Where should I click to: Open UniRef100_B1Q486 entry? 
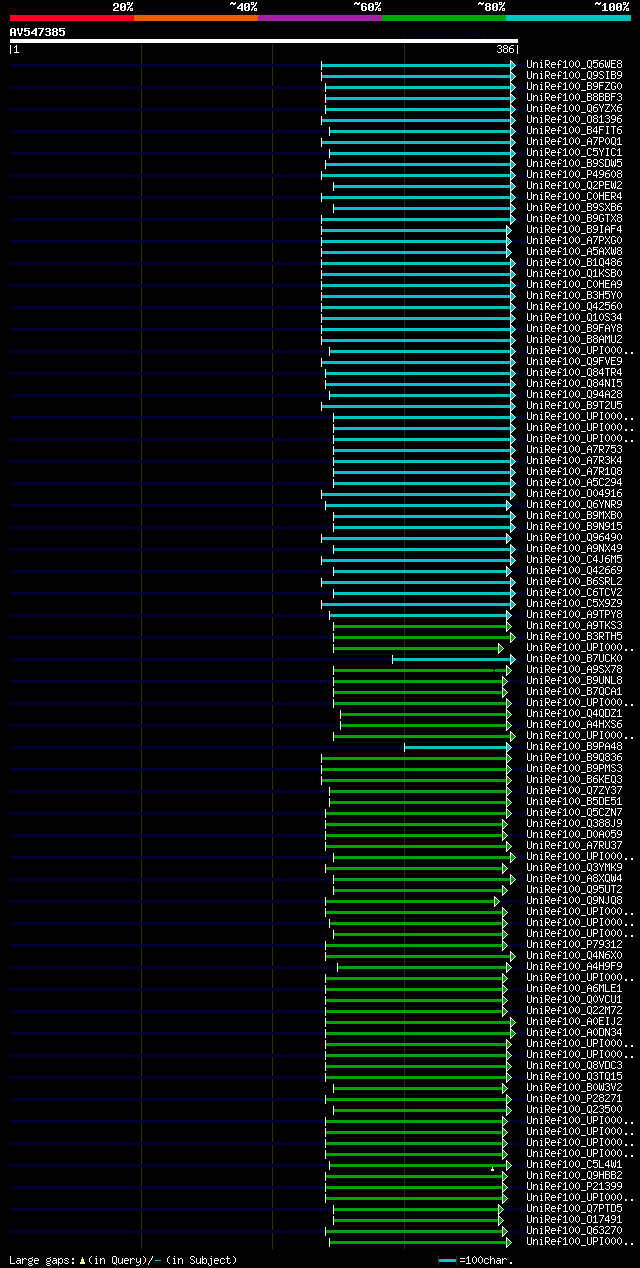[575, 262]
